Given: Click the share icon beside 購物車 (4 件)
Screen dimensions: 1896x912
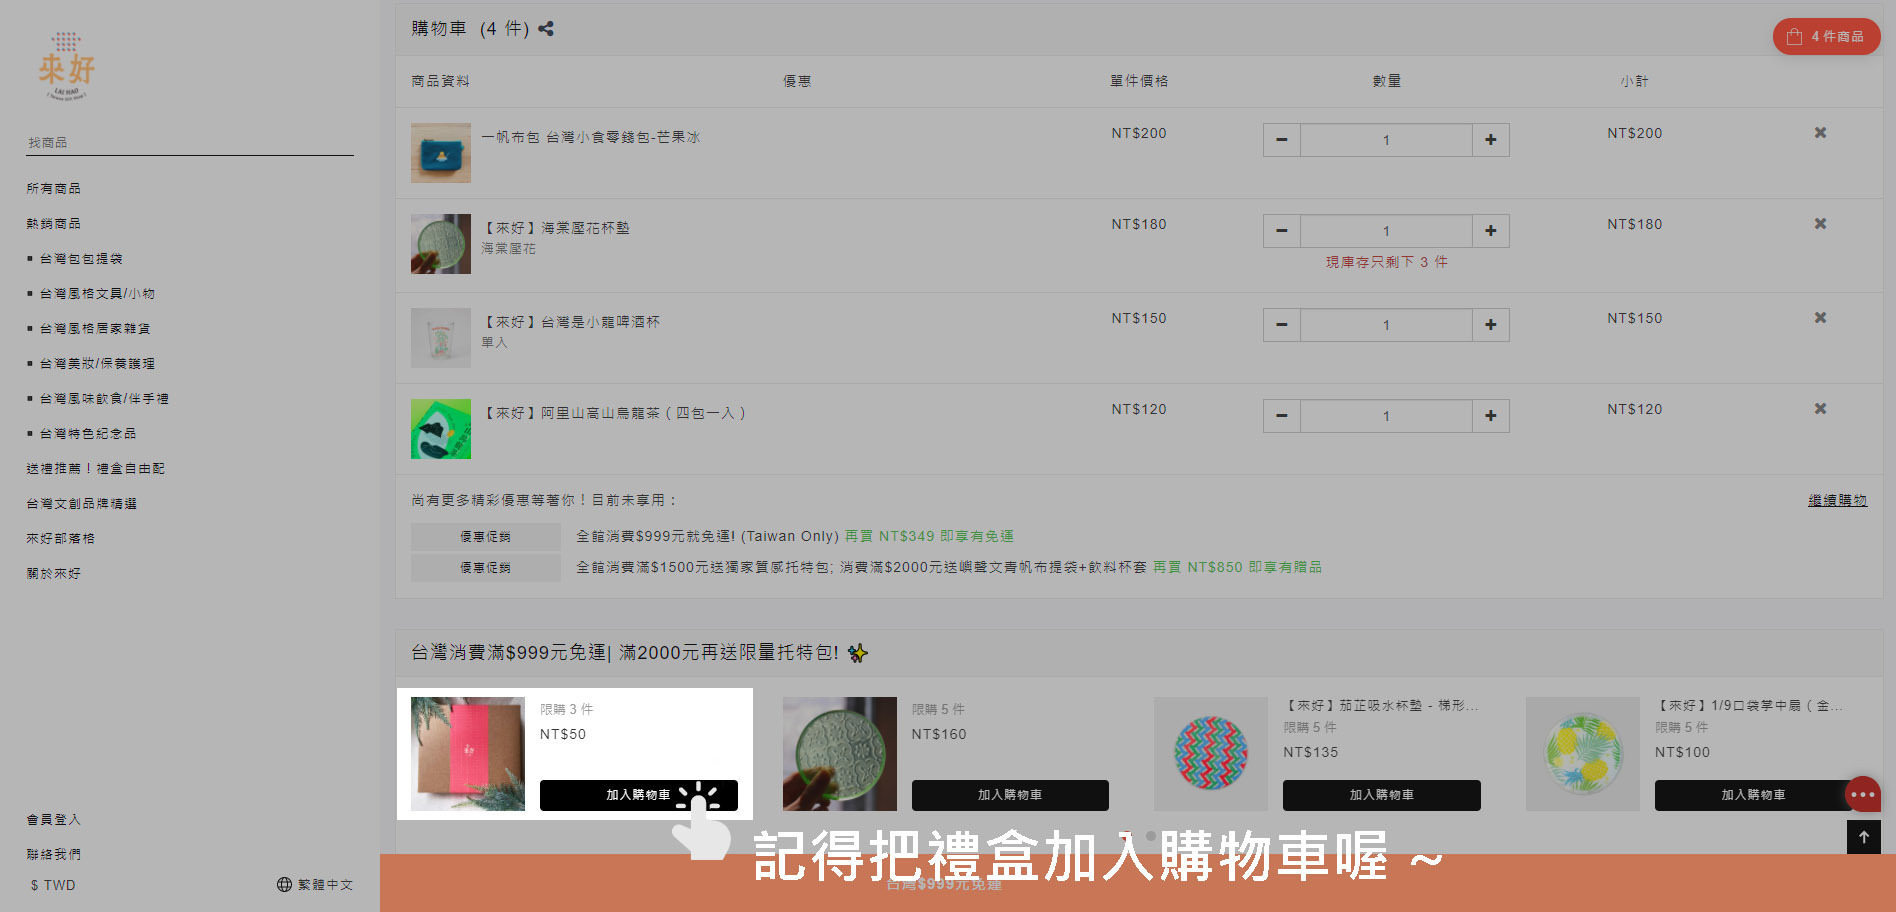Looking at the screenshot, I should [546, 29].
